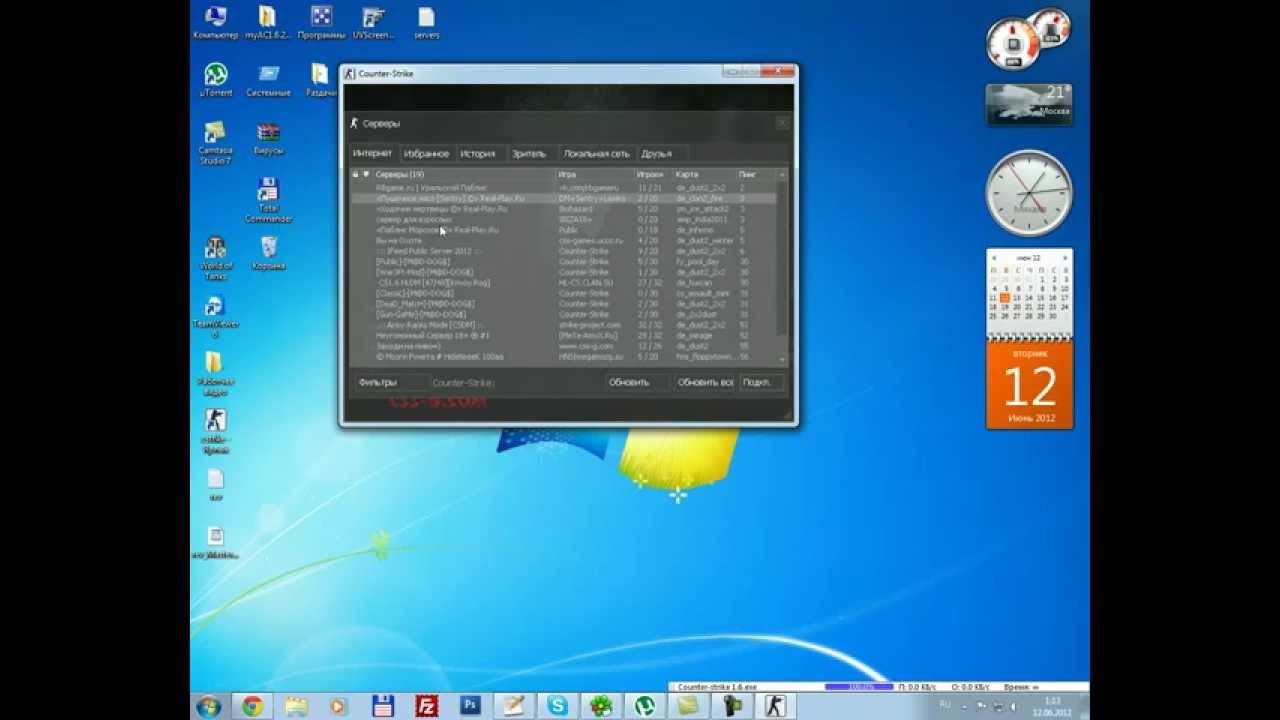
Task: Select the "[DeaD_Match]-[M@D-DOG$]" server row
Action: point(564,304)
